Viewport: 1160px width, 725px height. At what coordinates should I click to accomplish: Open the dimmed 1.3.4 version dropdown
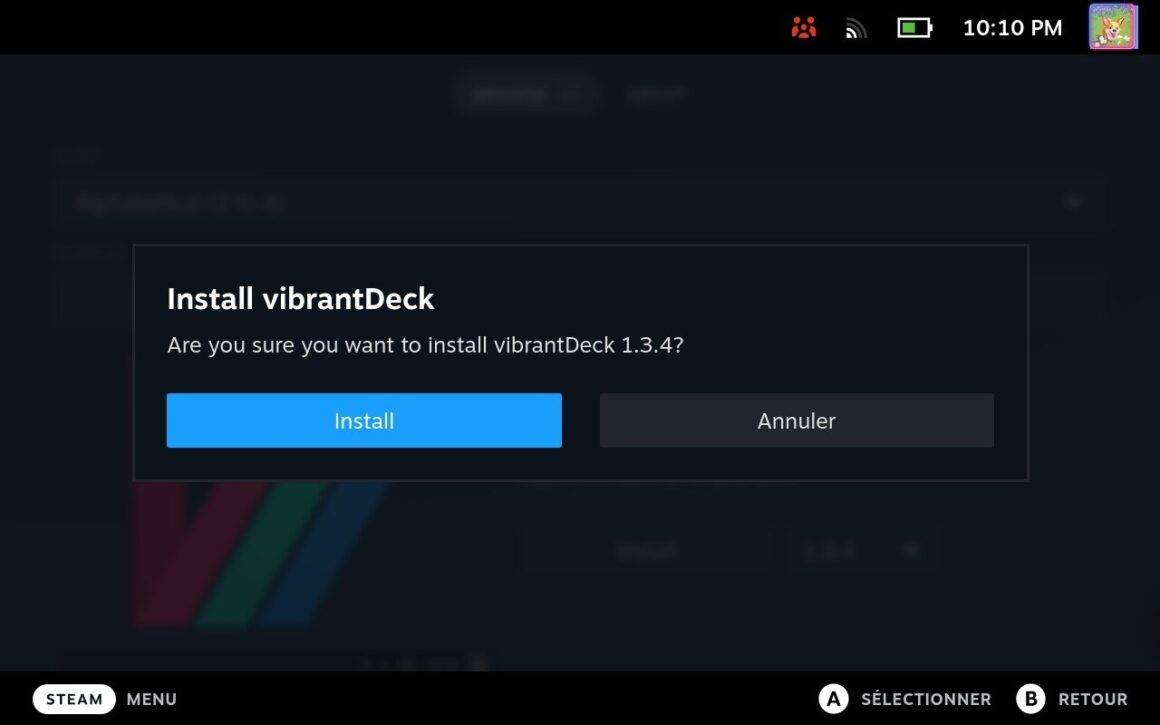pos(860,550)
